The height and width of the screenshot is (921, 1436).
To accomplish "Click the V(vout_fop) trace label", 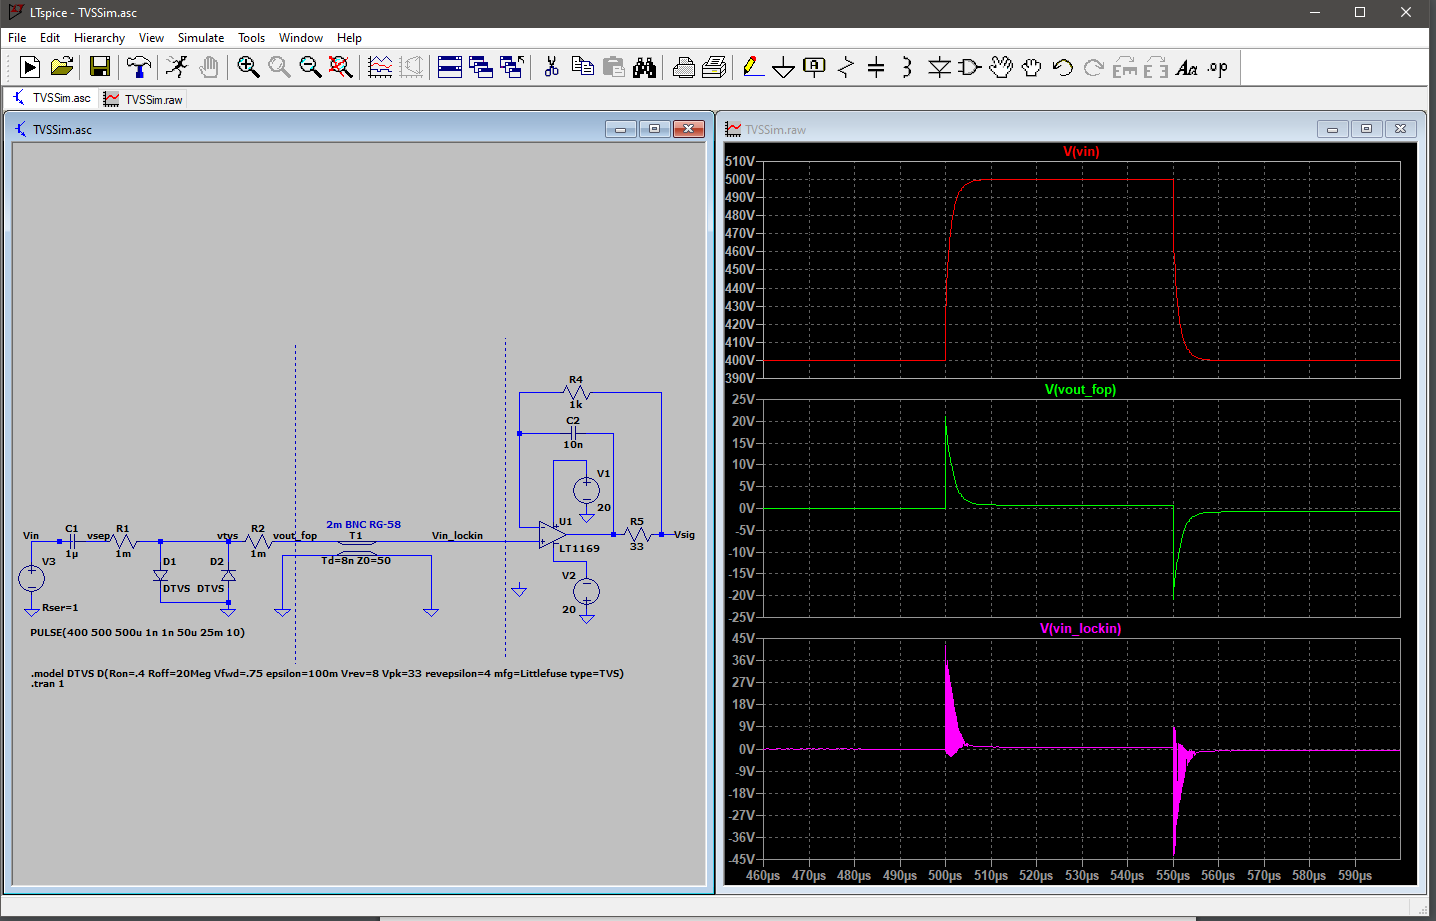I will point(1080,390).
